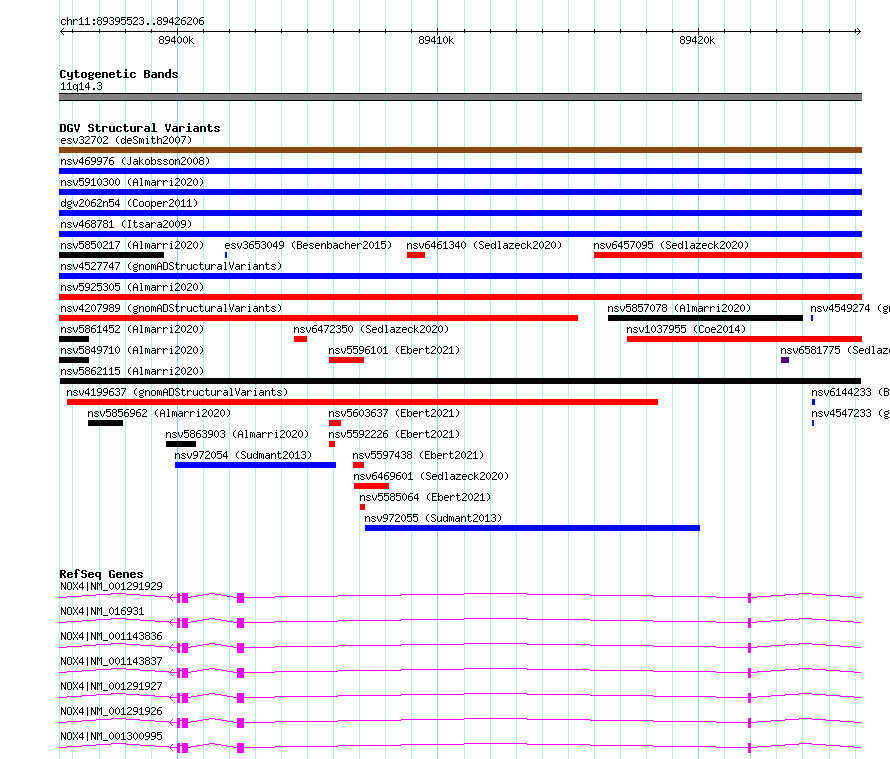Click NOX4|NM_001291926 transcript label
Image resolution: width=890 pixels, height=759 pixels.
coord(111,711)
